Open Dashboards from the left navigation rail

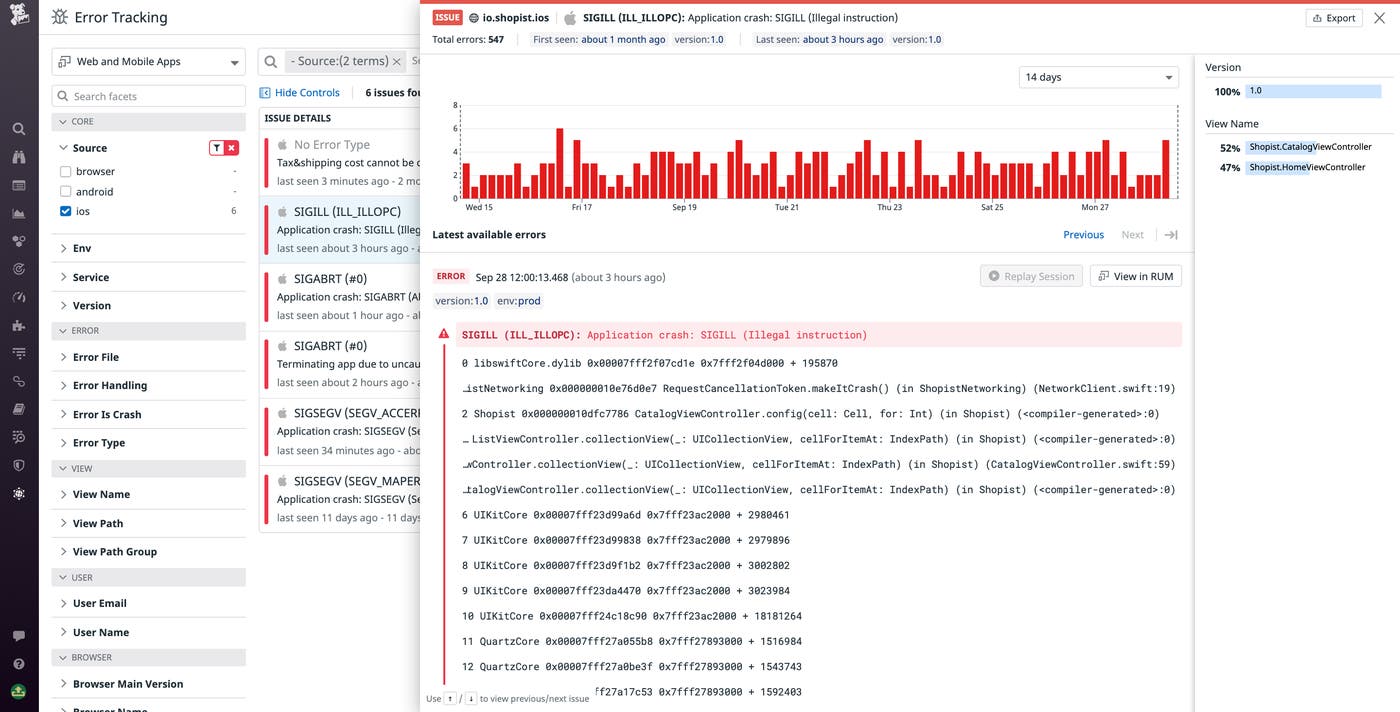click(17, 185)
